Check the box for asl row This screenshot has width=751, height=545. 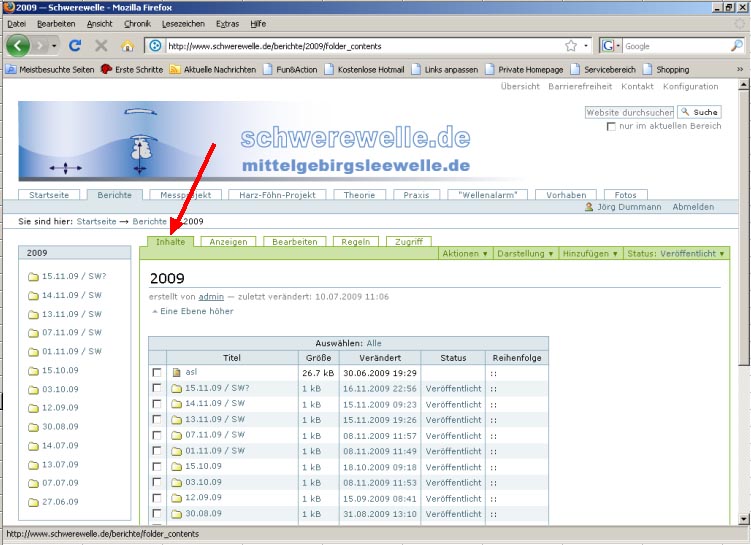click(156, 373)
